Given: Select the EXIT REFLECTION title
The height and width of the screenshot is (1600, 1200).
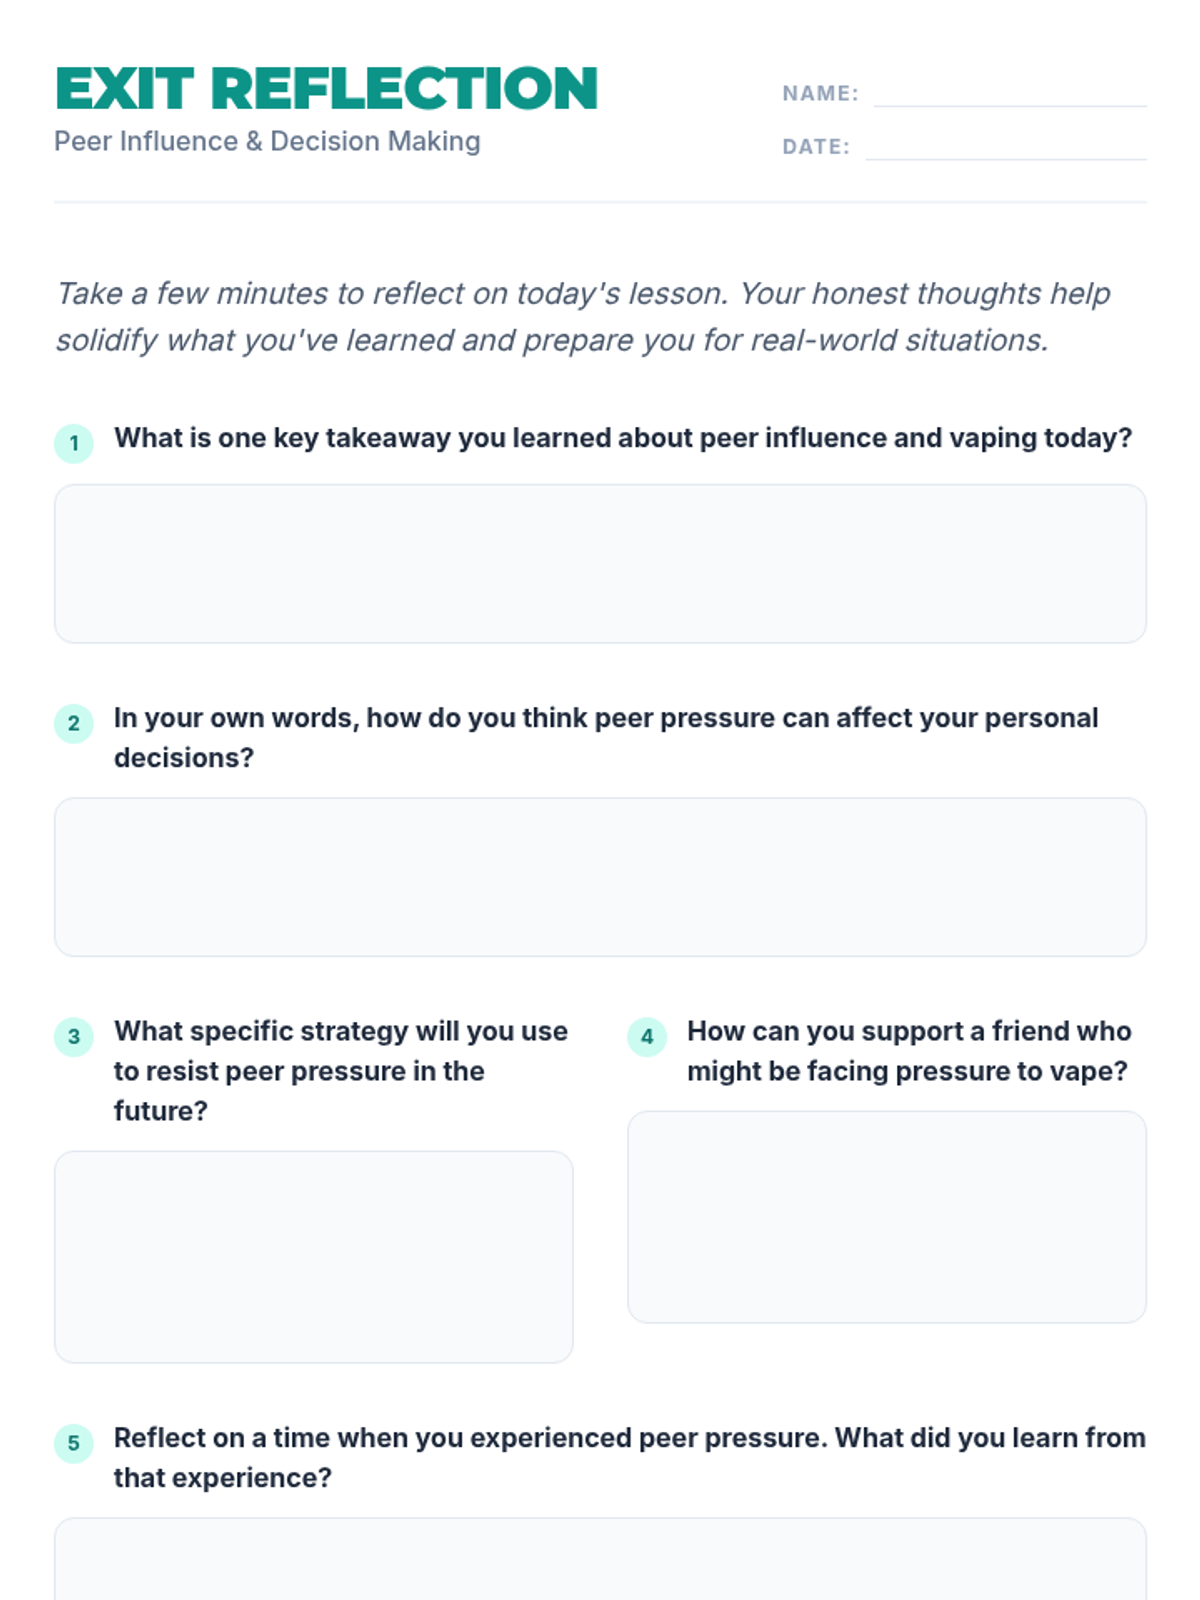Looking at the screenshot, I should coord(326,88).
